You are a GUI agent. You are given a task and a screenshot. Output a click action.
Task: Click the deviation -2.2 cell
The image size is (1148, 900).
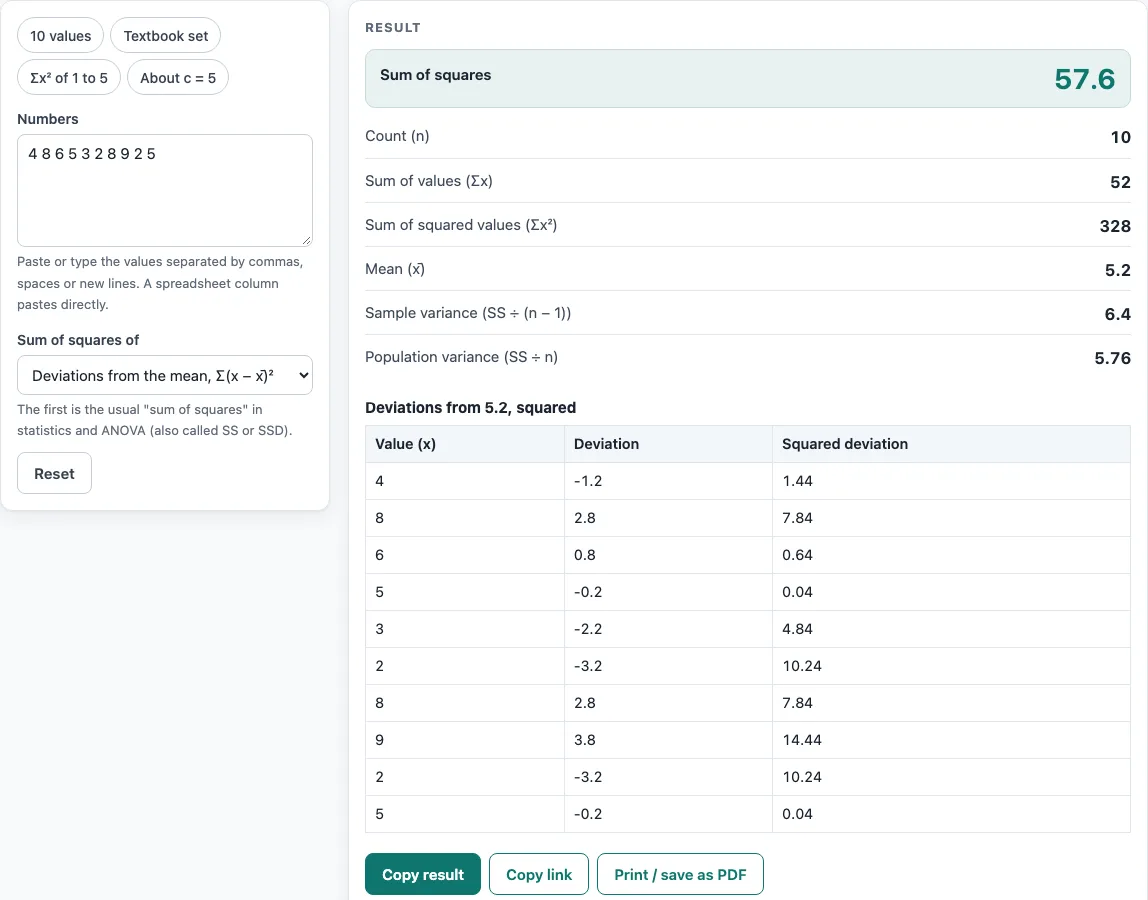[x=668, y=629]
